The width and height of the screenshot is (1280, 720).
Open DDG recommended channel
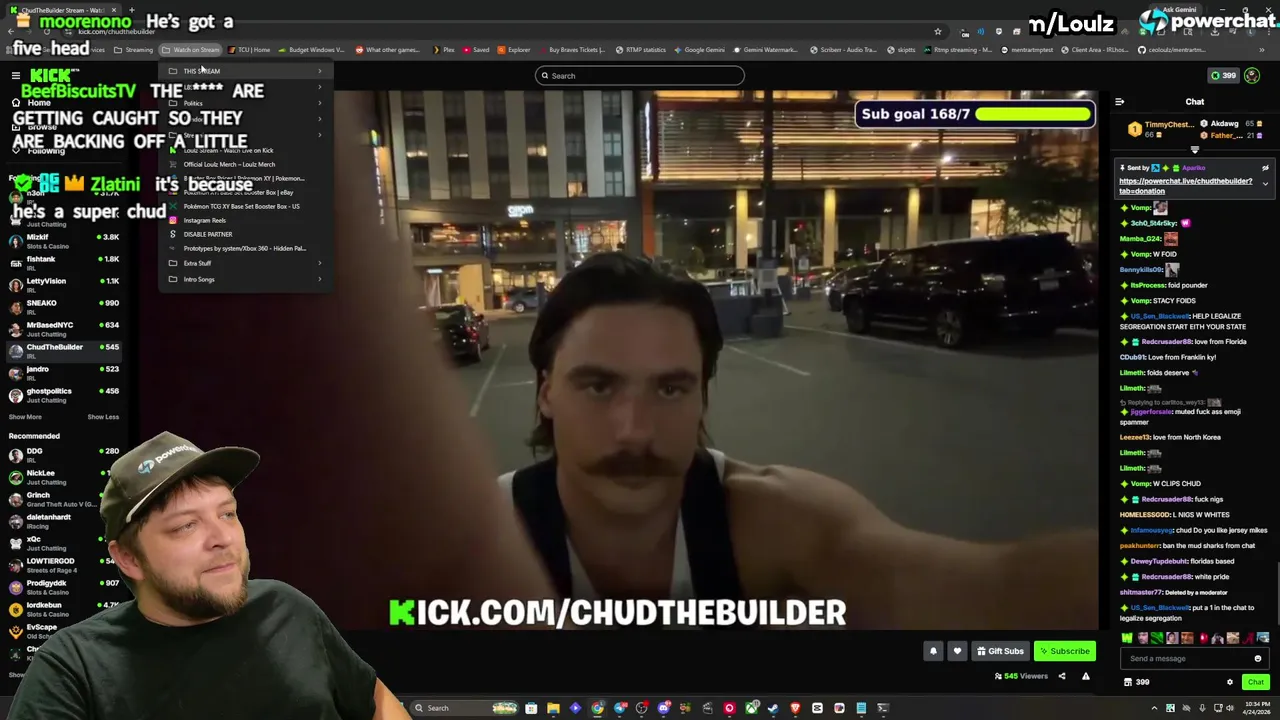(64, 455)
